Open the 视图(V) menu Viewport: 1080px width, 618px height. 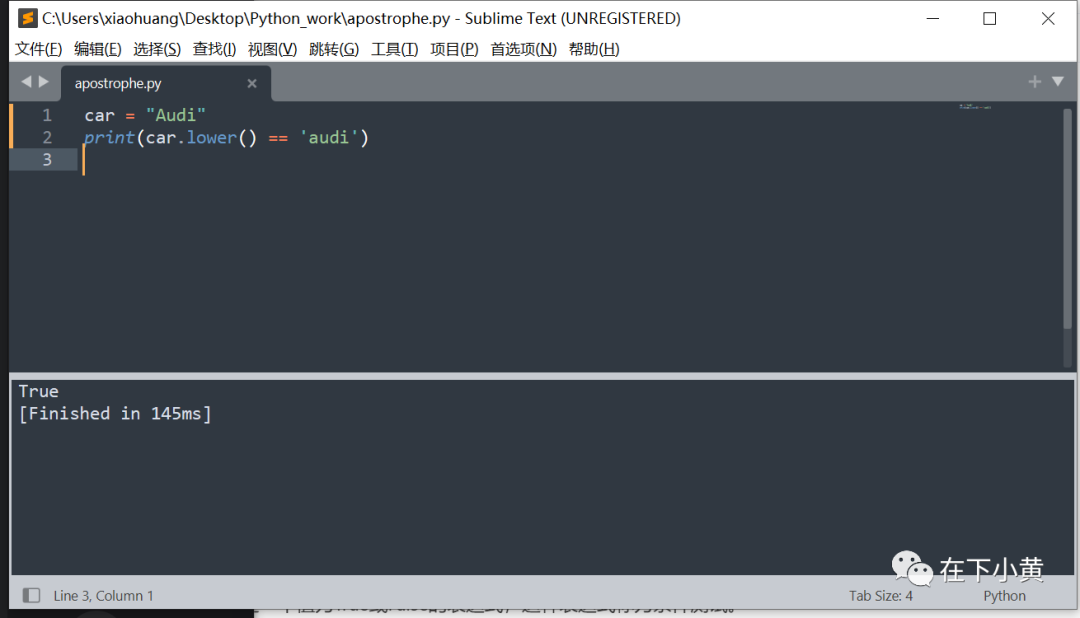[273, 49]
